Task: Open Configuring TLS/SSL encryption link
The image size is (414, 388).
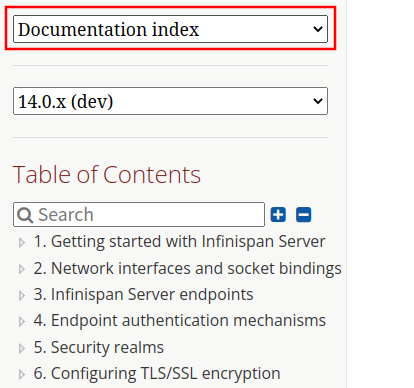Action: coord(157,374)
